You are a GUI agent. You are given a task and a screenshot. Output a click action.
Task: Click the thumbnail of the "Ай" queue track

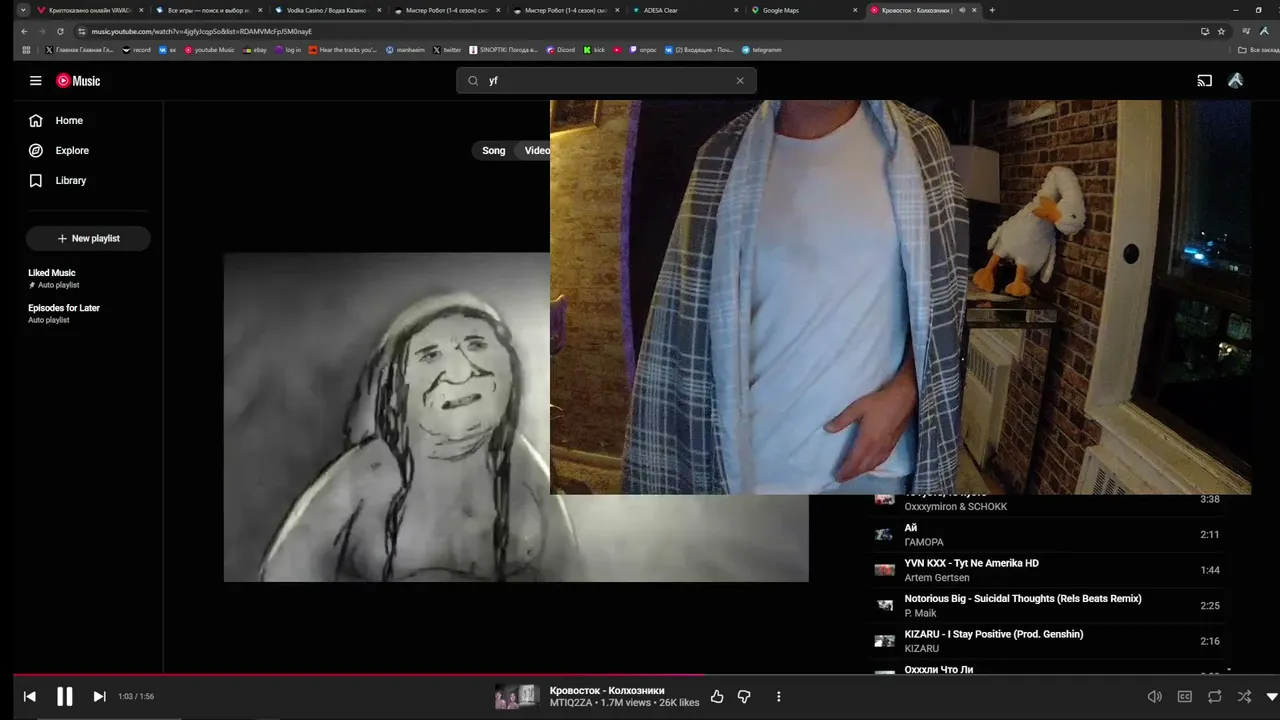[x=885, y=535]
